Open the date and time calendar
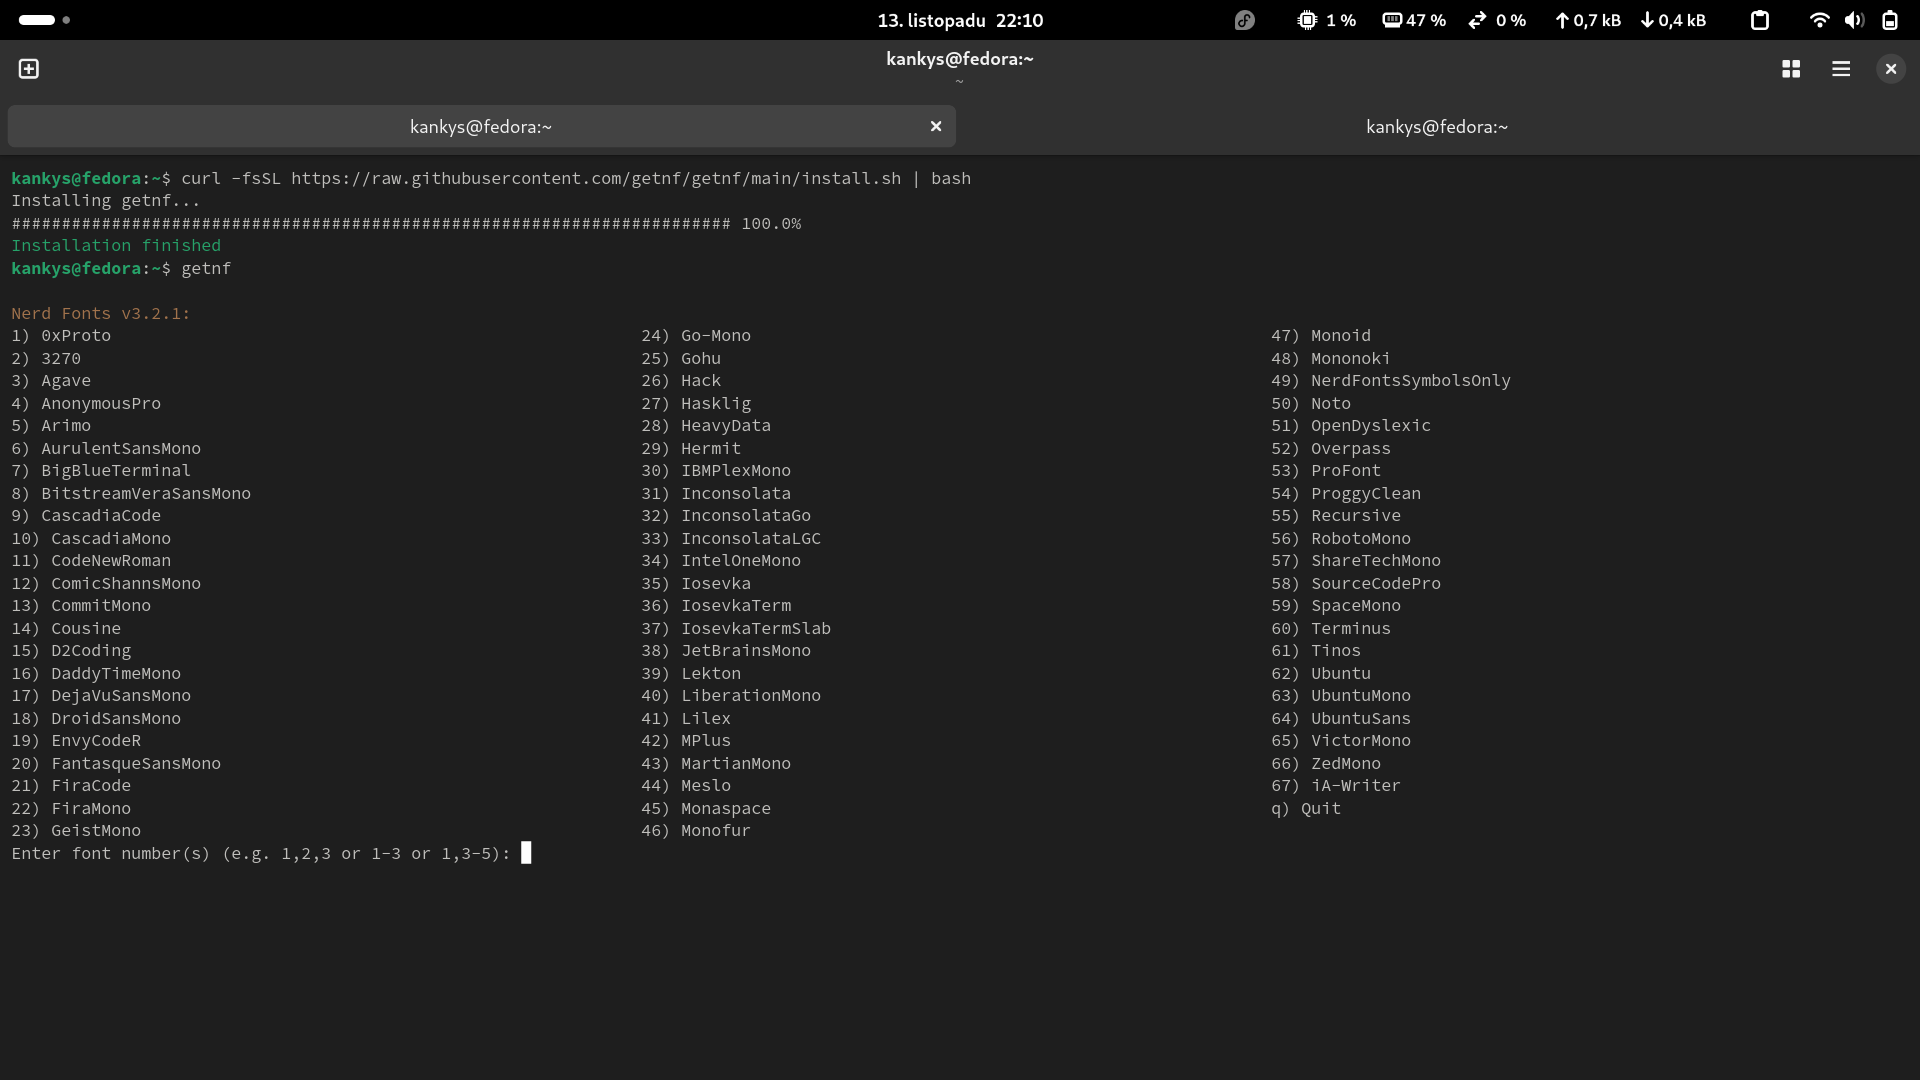Screen dimensions: 1920x1080 tap(960, 20)
